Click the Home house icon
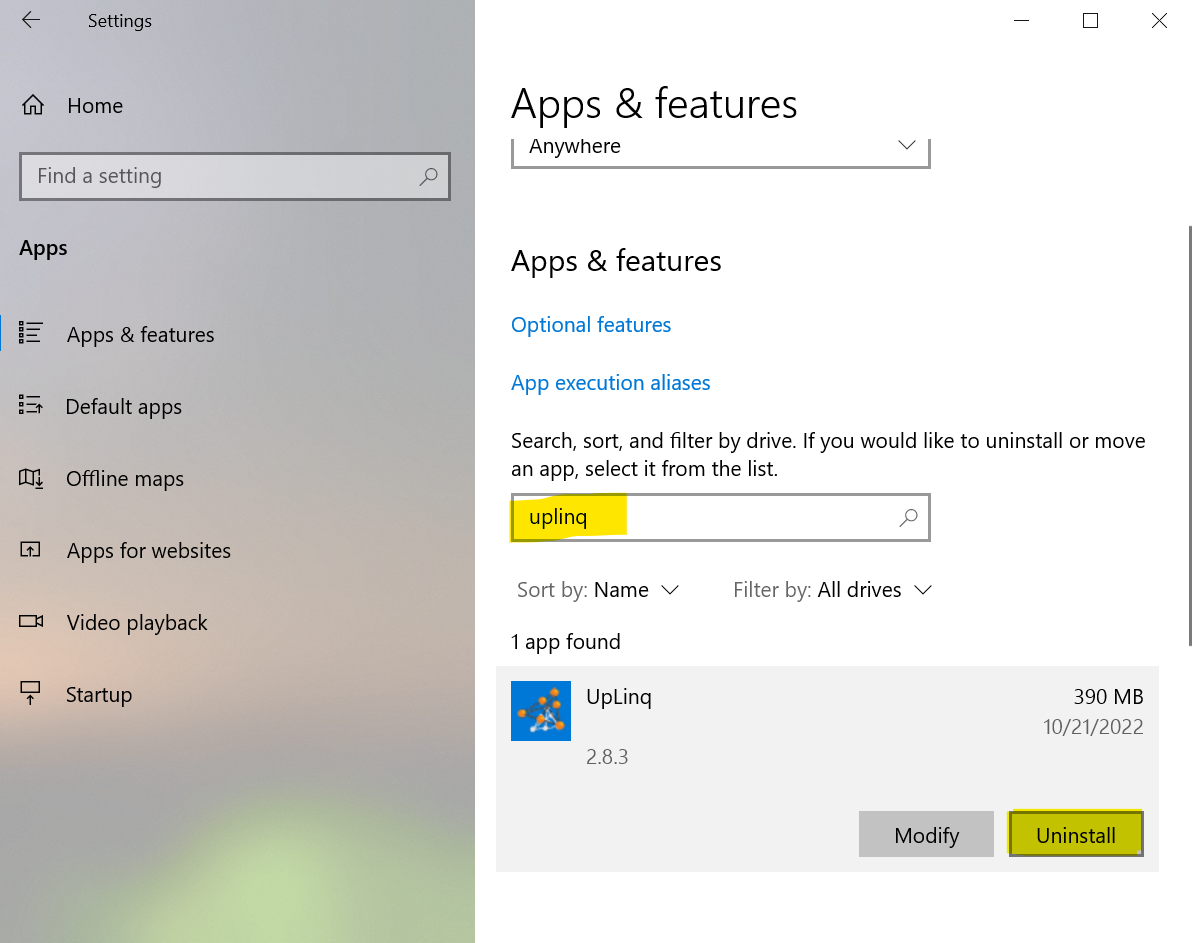Screen dimensions: 1194x943 33,104
